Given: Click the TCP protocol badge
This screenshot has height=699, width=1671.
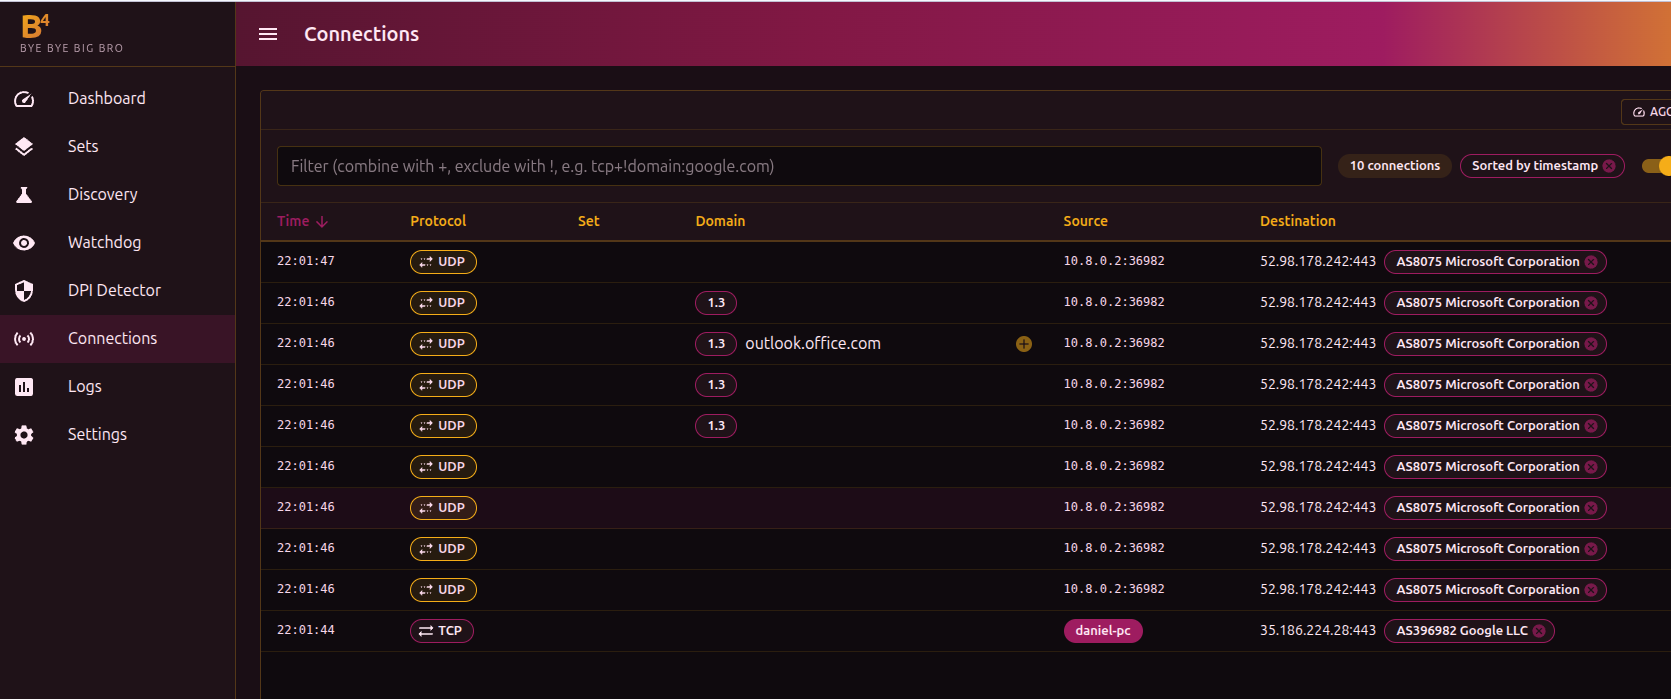Looking at the screenshot, I should tap(441, 631).
